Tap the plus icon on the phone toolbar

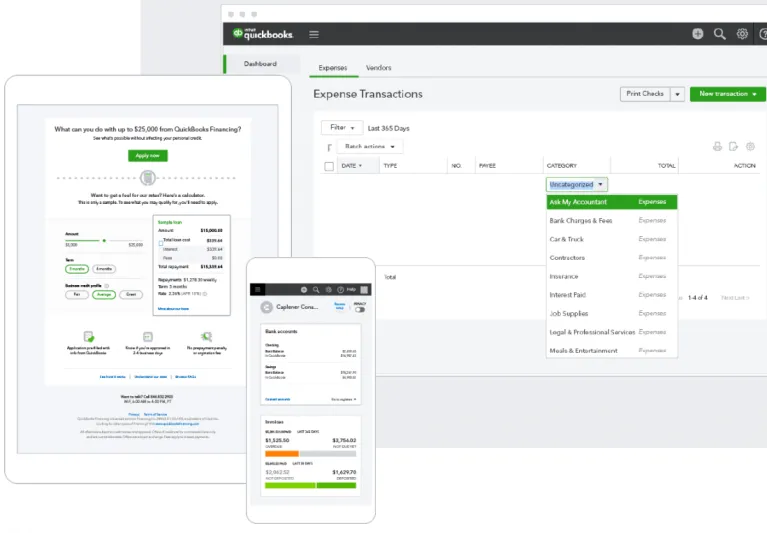point(304,289)
